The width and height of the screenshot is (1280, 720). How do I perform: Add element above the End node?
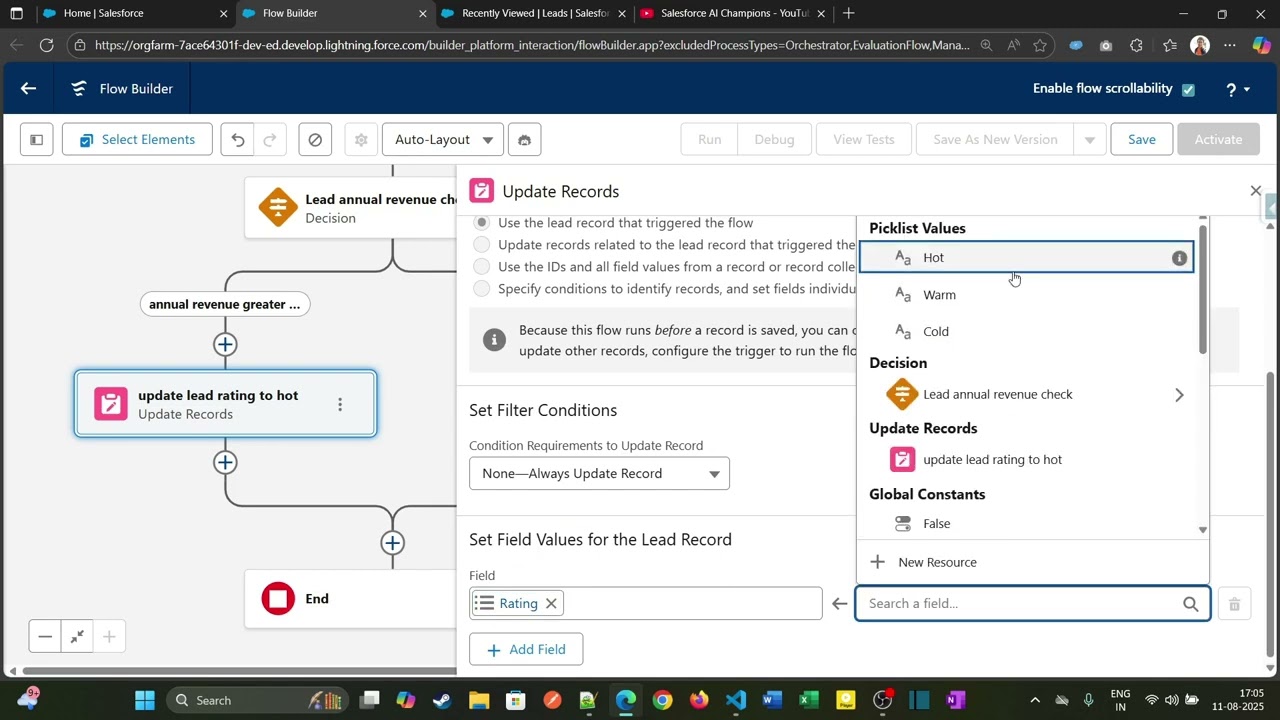click(392, 543)
